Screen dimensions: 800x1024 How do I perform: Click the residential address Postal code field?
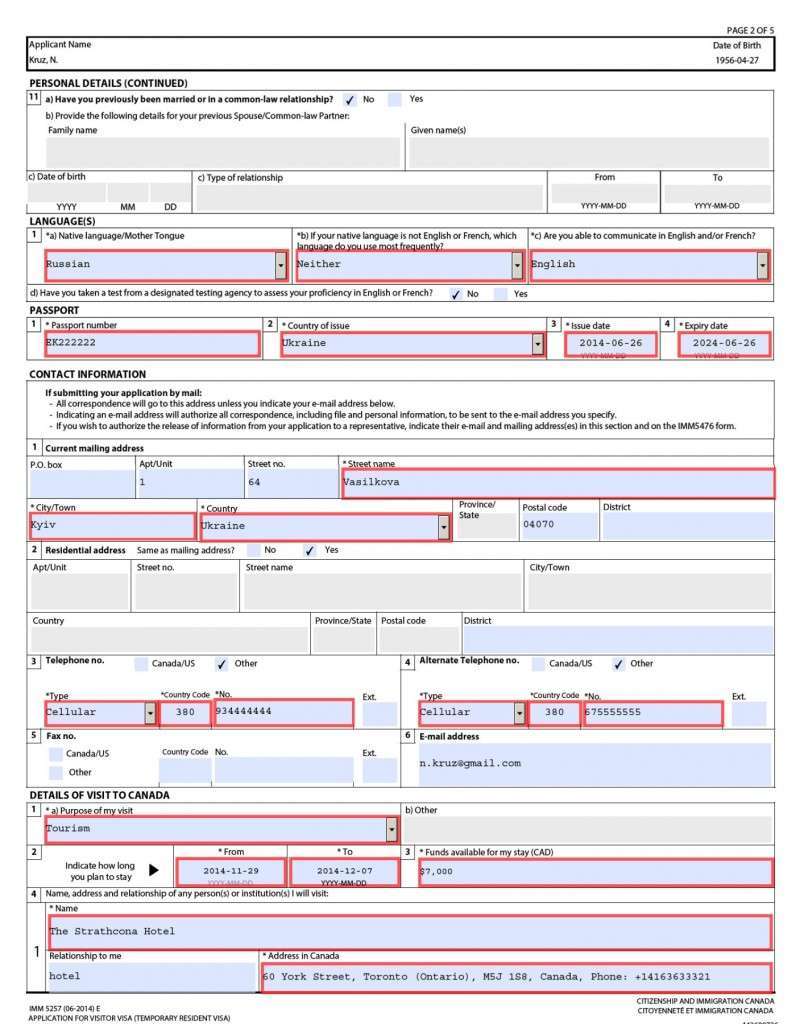tap(419, 641)
